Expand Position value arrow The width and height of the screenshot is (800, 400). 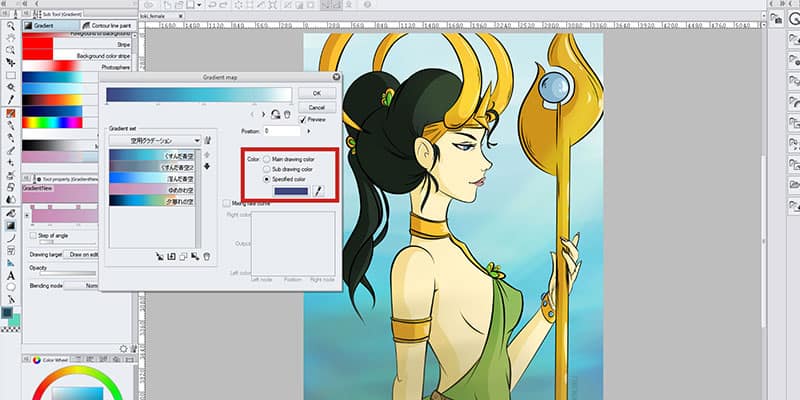tap(308, 131)
